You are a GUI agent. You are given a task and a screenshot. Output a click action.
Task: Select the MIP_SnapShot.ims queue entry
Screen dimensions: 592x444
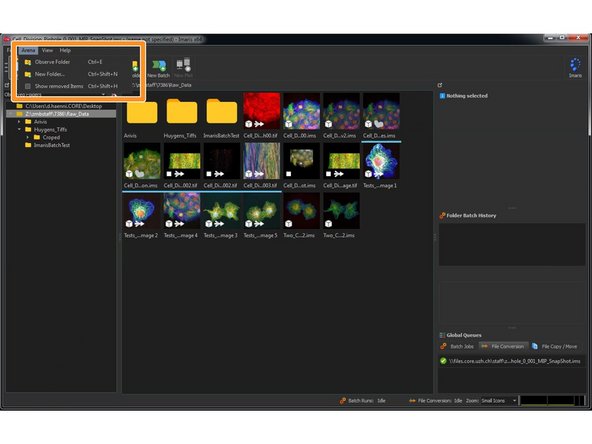512,361
